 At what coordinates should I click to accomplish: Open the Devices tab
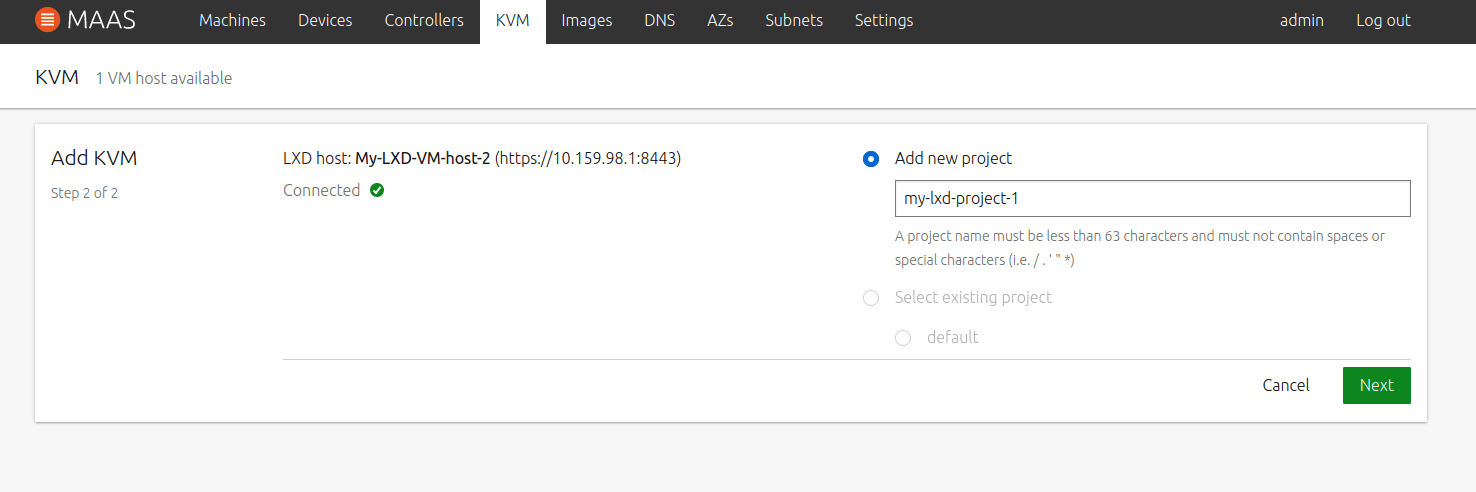(x=325, y=20)
